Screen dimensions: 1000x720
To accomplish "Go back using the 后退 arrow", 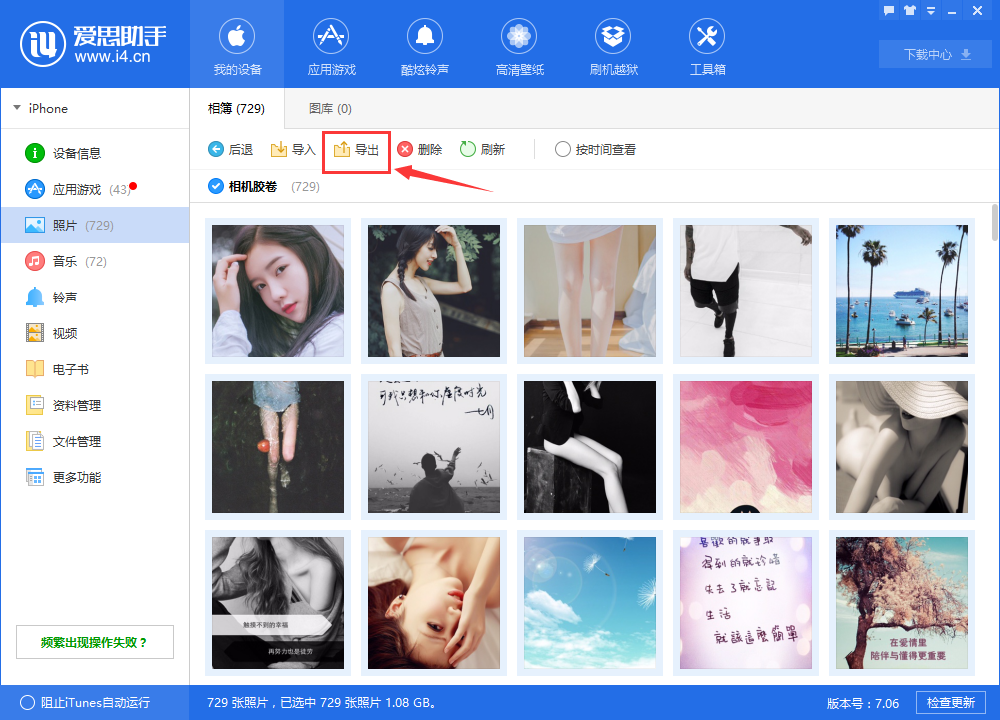I will point(216,149).
